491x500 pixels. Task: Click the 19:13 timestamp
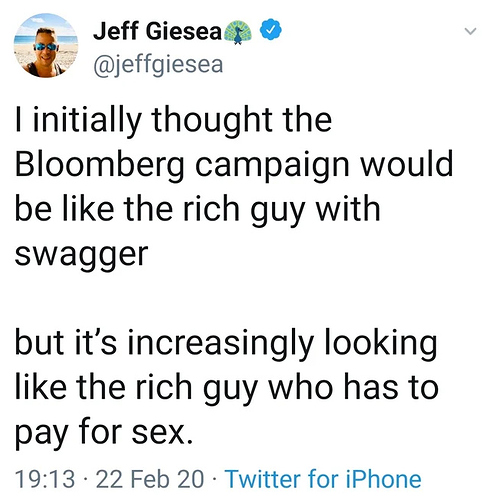(x=45, y=479)
